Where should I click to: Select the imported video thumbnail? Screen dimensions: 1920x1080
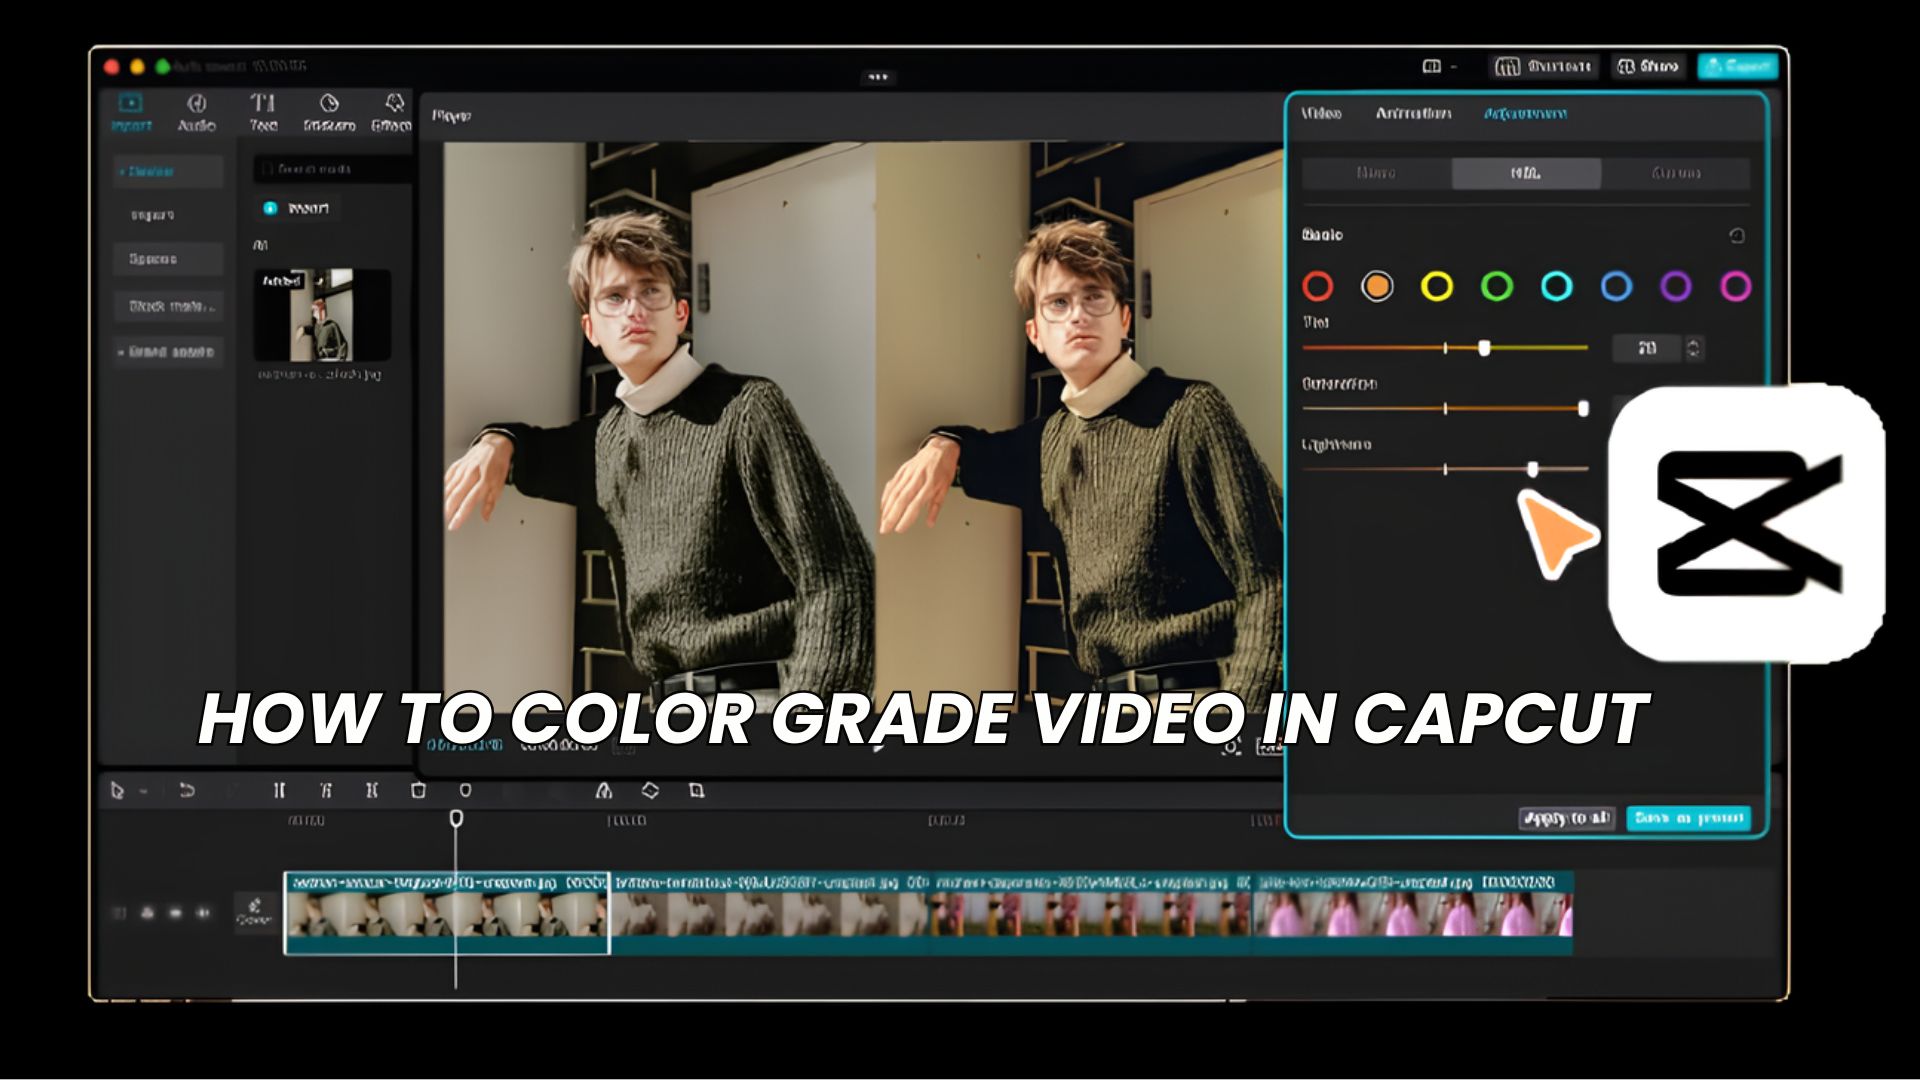tap(322, 314)
